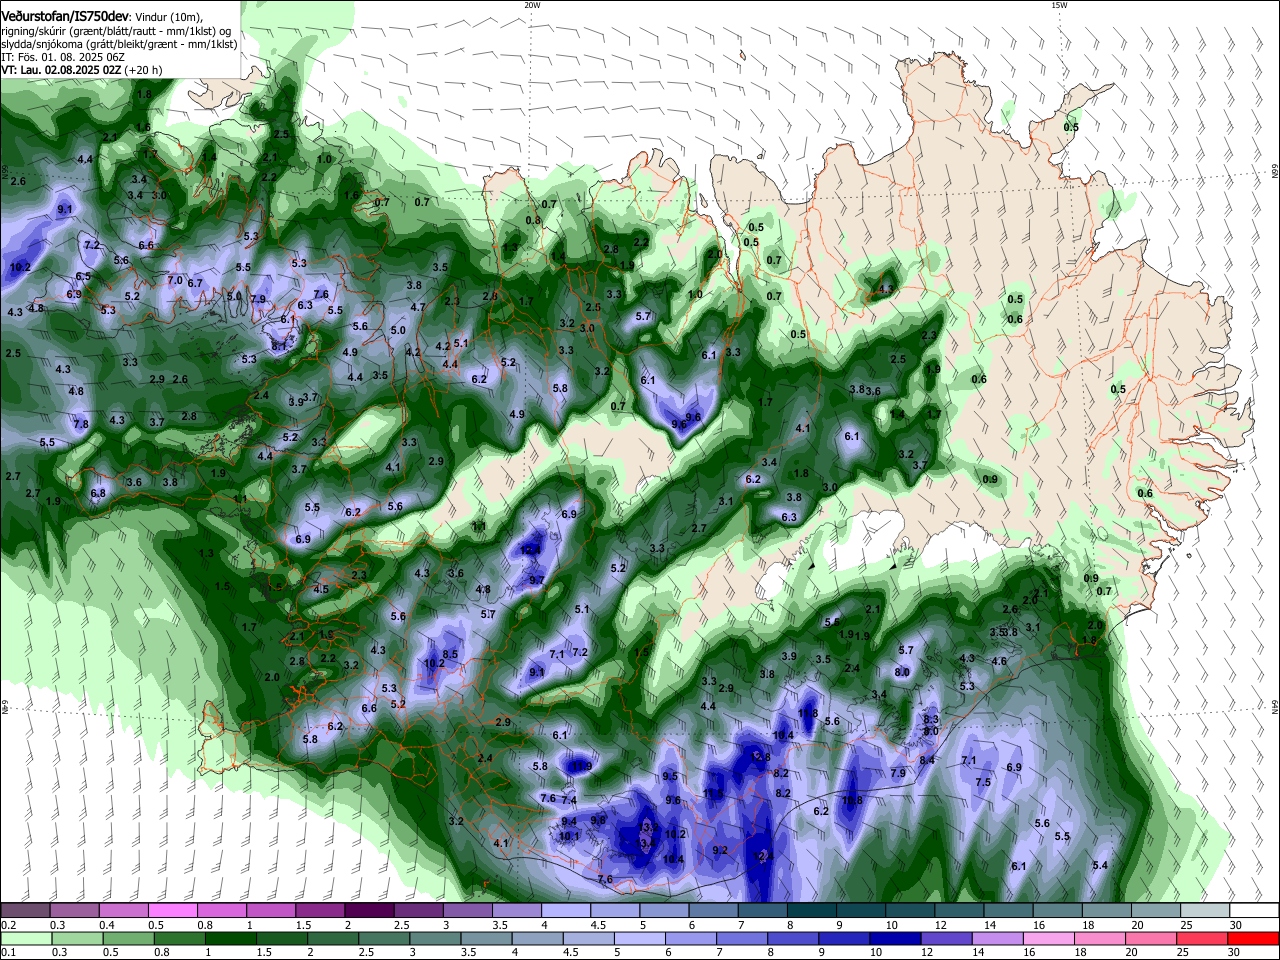Select the darkest green swatch labeled 1 on rain scale

(x=230, y=938)
